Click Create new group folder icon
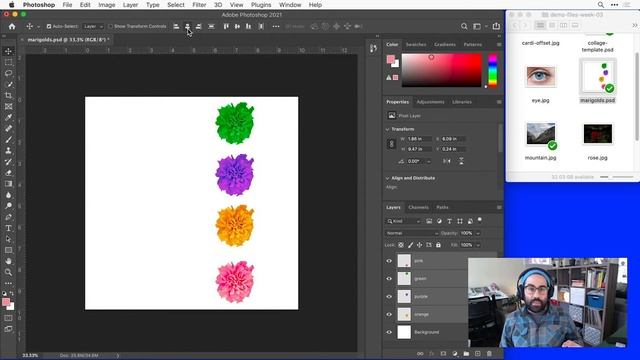Viewport: 640px width, 360px height. 466,353
